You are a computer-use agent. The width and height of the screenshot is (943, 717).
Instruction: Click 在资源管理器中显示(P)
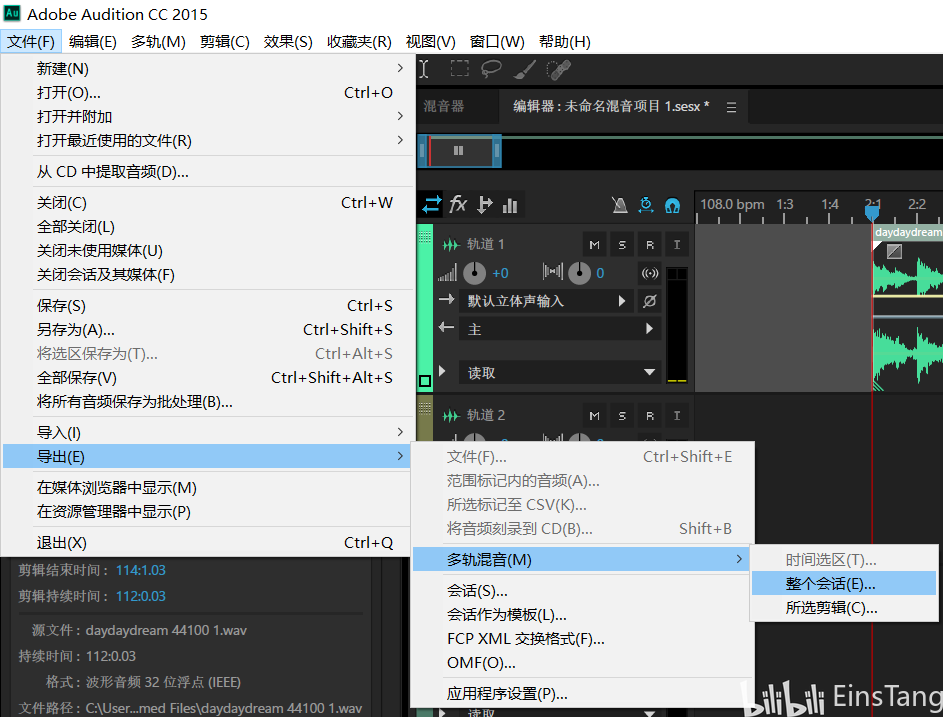[x=207, y=512]
